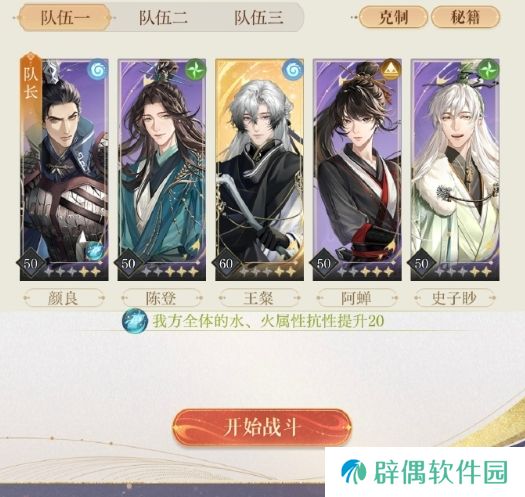Tap the earth element icon on 阿蝉's card

point(391,70)
